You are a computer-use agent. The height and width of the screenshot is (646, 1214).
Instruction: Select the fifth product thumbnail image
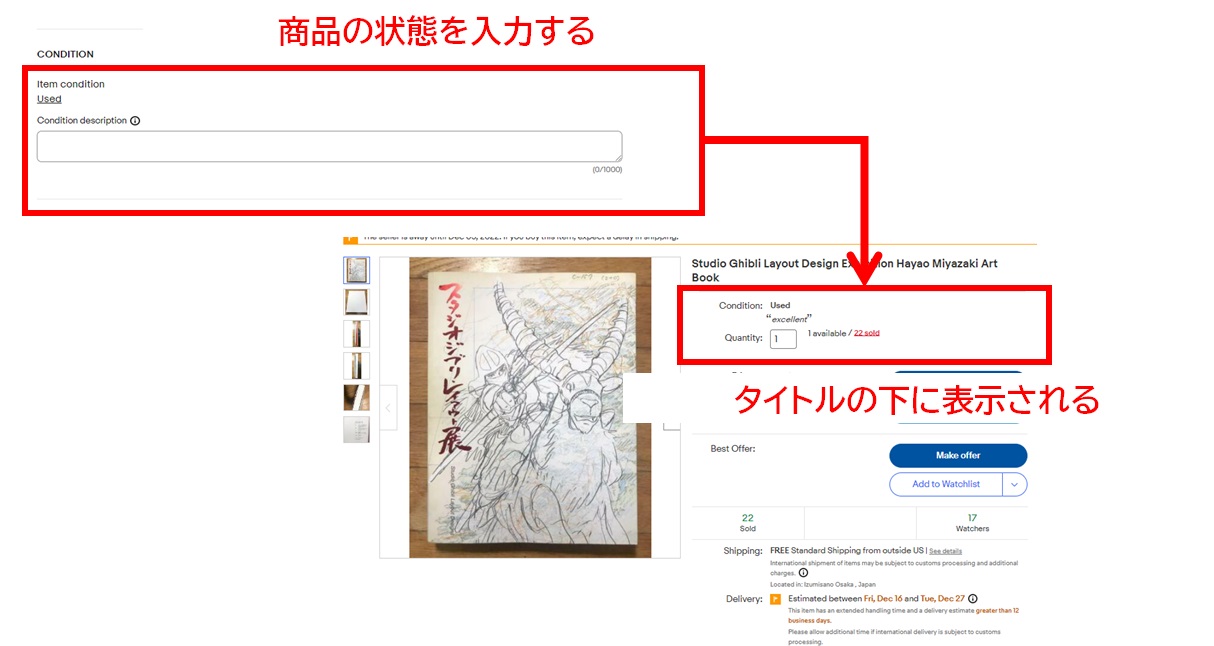pos(356,398)
